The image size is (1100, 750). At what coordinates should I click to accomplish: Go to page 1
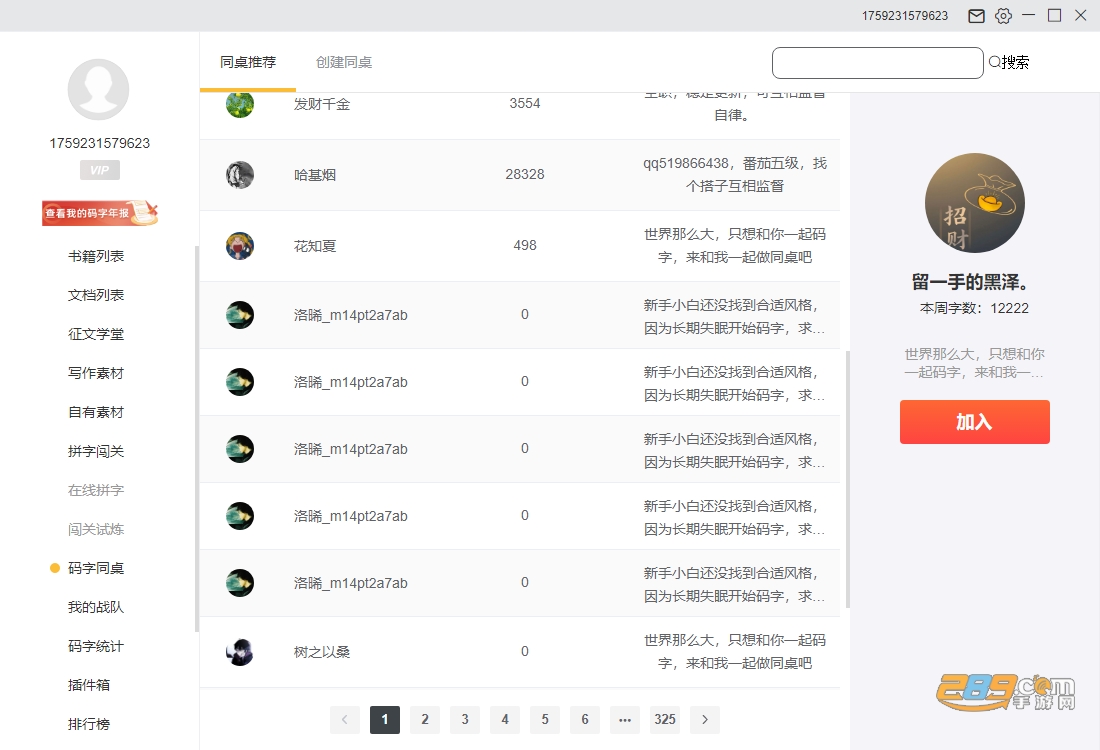384,720
